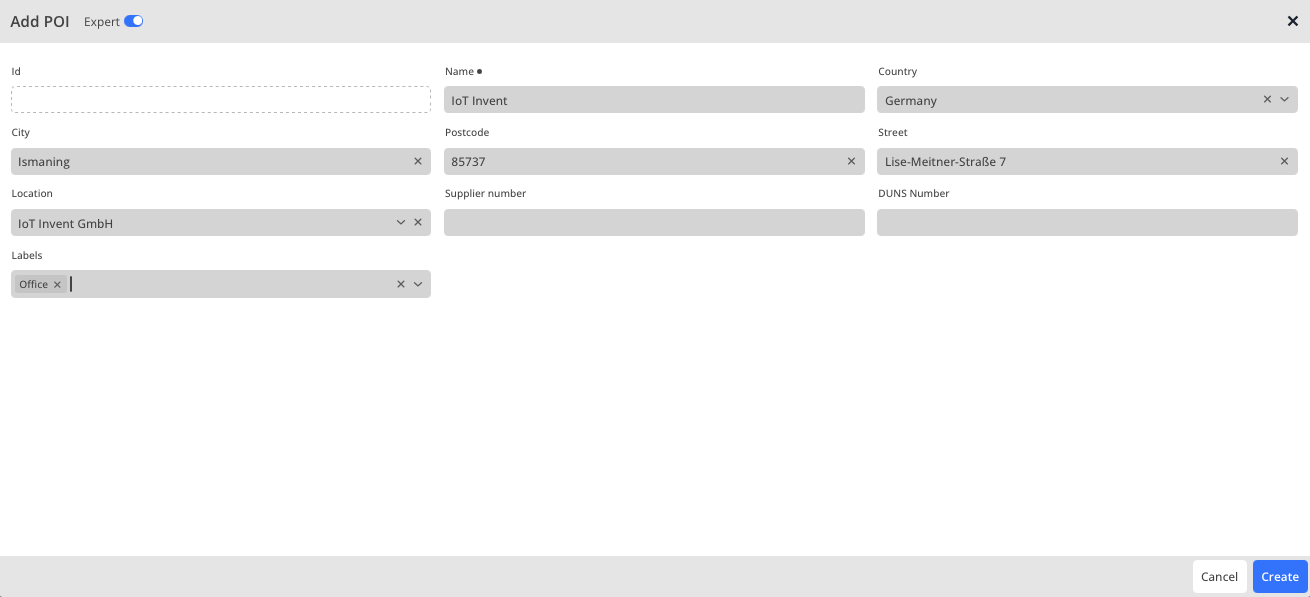The width and height of the screenshot is (1310, 597).
Task: Edit the Name field IoT Invent
Action: pos(654,100)
